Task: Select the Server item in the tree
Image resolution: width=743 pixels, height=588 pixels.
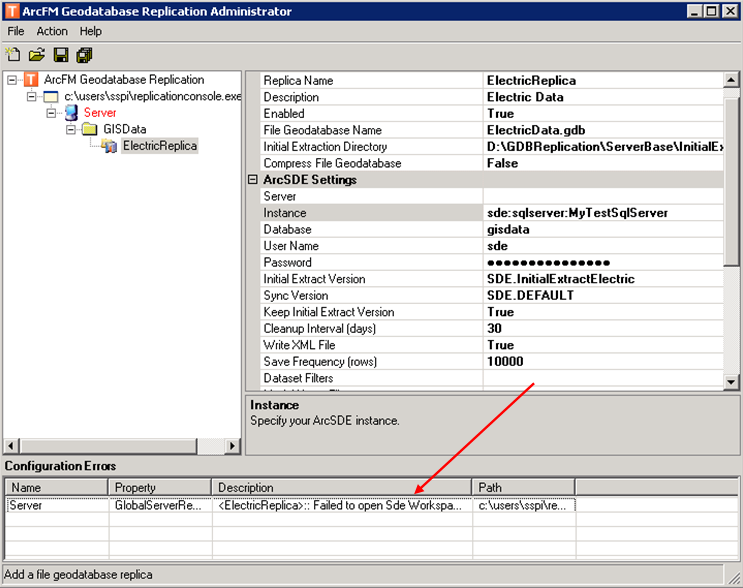Action: click(100, 113)
